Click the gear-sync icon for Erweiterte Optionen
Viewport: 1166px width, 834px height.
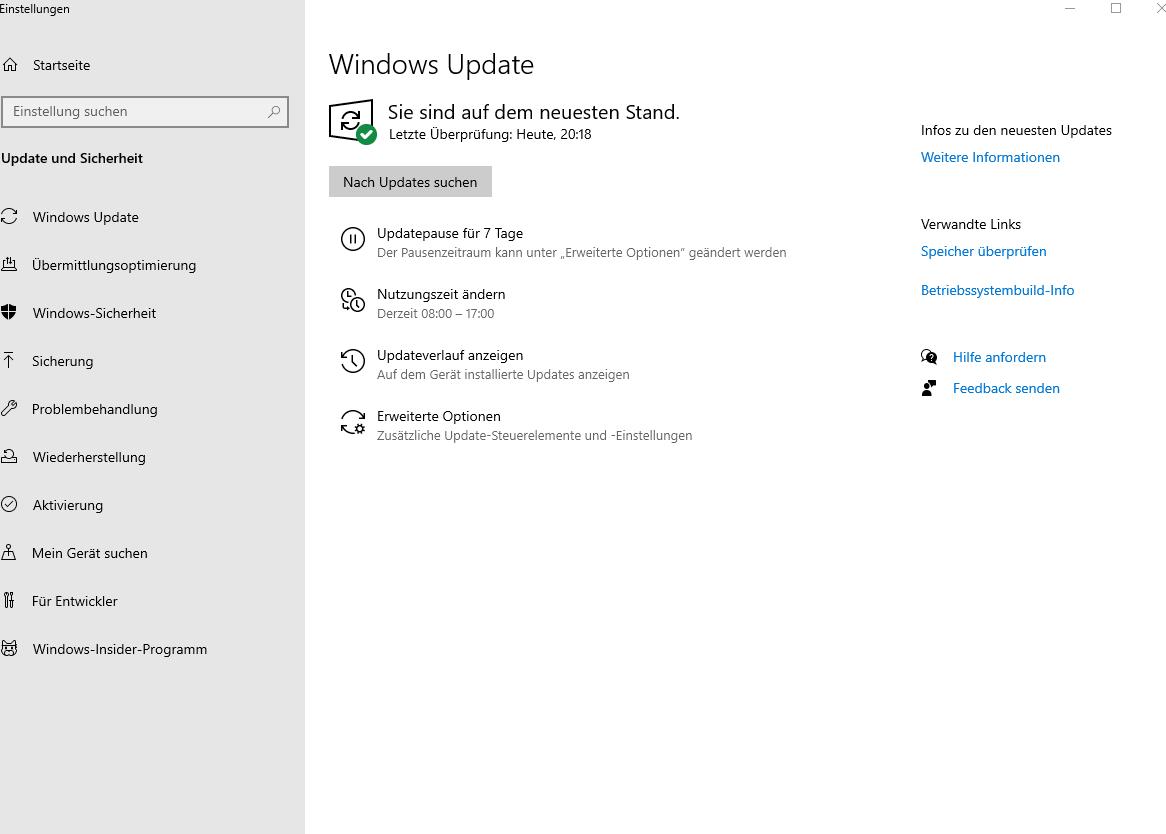352,422
